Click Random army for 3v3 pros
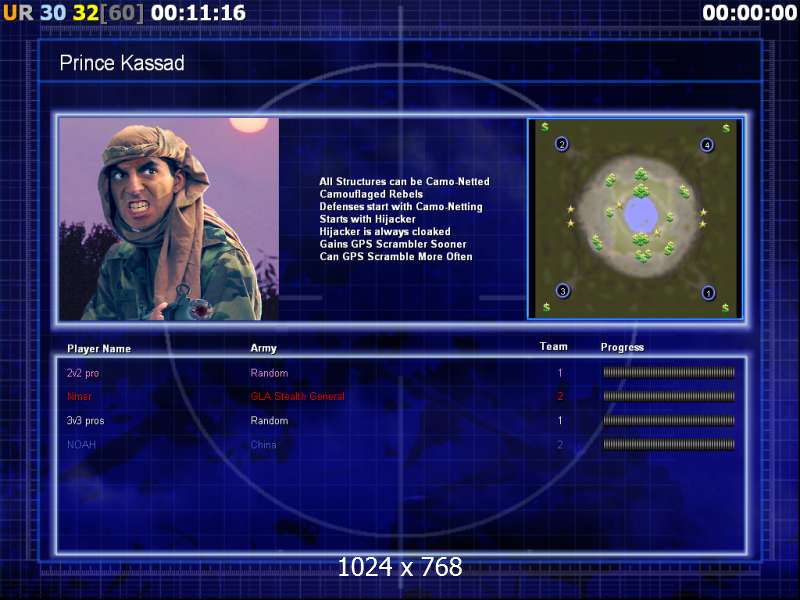This screenshot has width=800, height=600. (x=269, y=420)
